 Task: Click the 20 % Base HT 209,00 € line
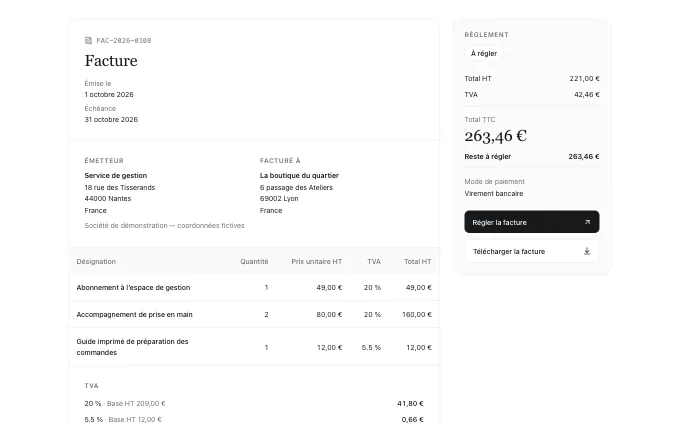click(x=125, y=403)
